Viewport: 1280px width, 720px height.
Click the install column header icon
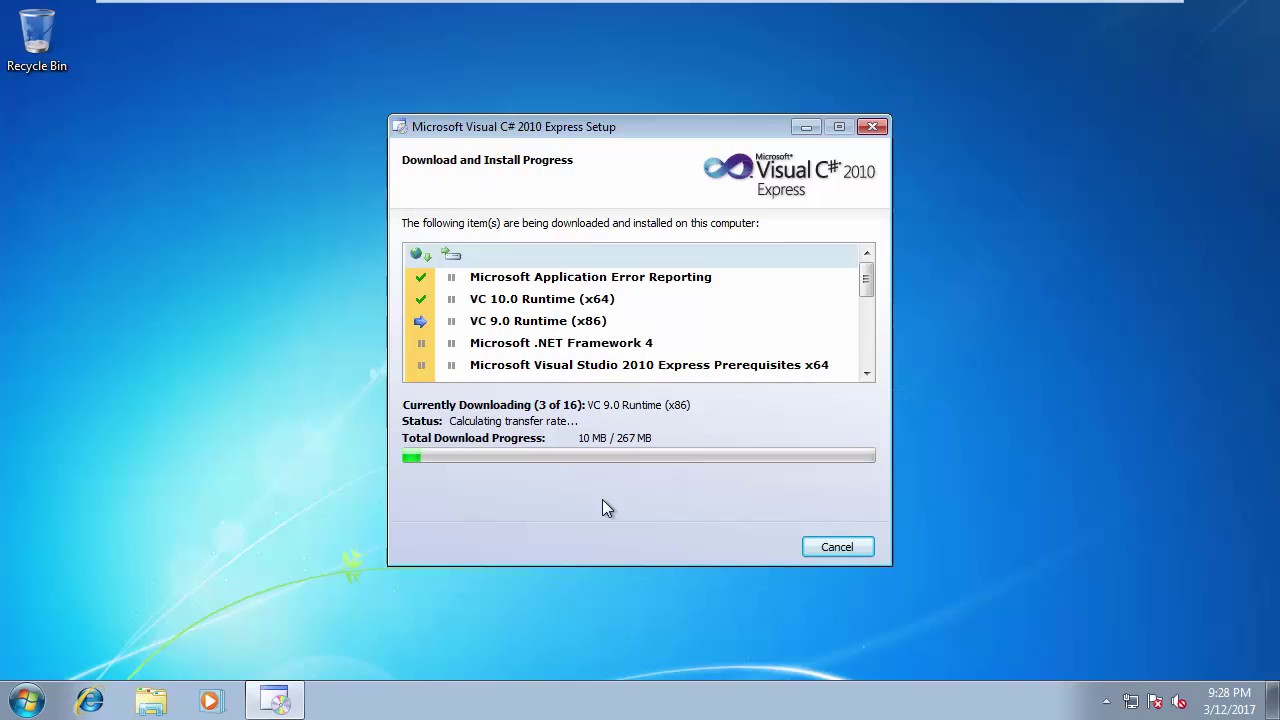coord(451,255)
